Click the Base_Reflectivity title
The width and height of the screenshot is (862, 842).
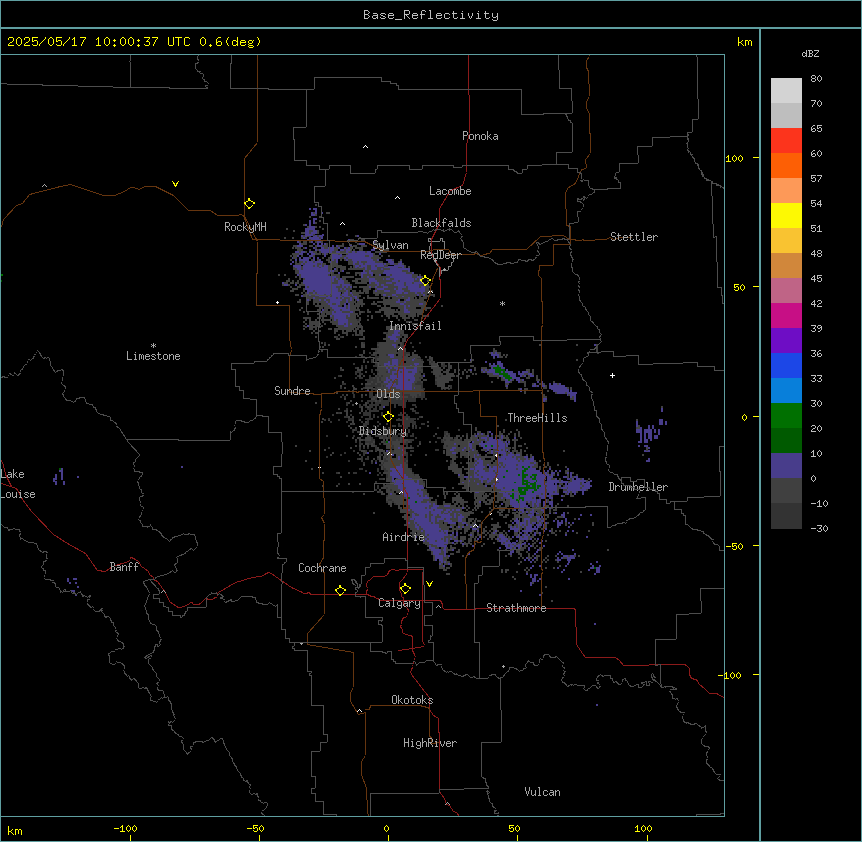(431, 15)
